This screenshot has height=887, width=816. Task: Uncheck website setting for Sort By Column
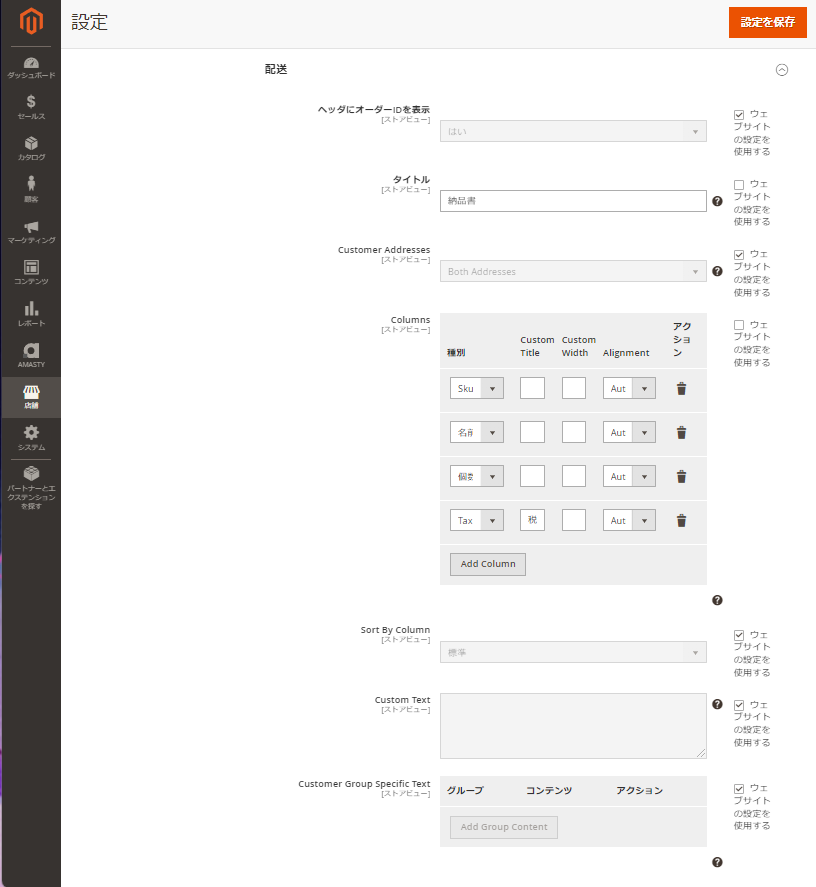738,635
